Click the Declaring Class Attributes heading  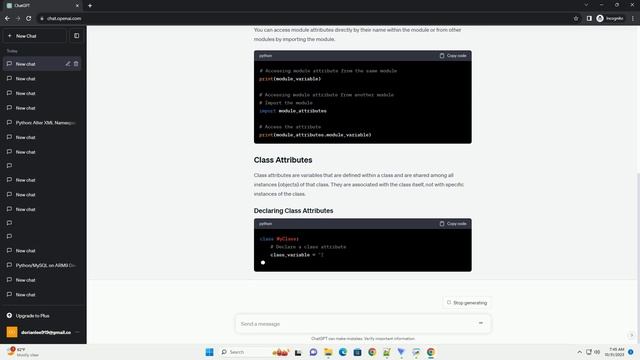[293, 211]
